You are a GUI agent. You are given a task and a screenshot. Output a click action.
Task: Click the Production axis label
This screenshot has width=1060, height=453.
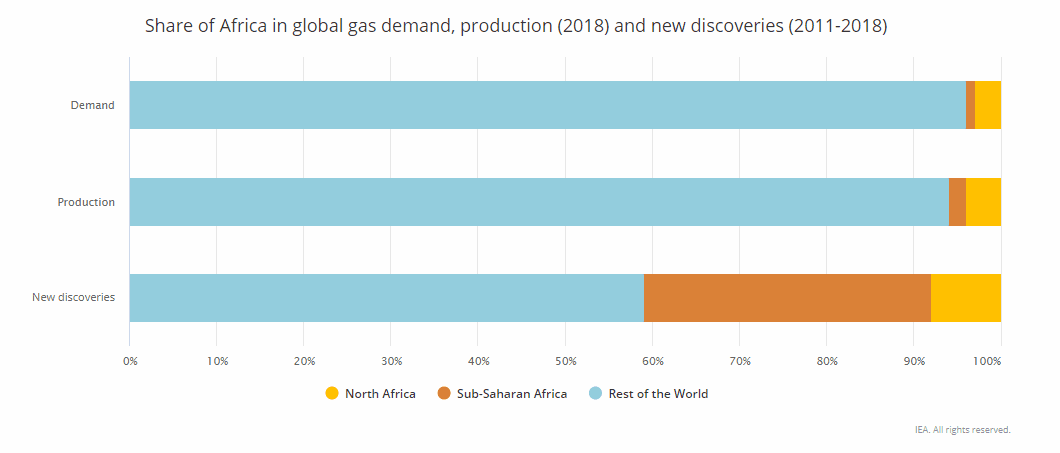pos(86,202)
